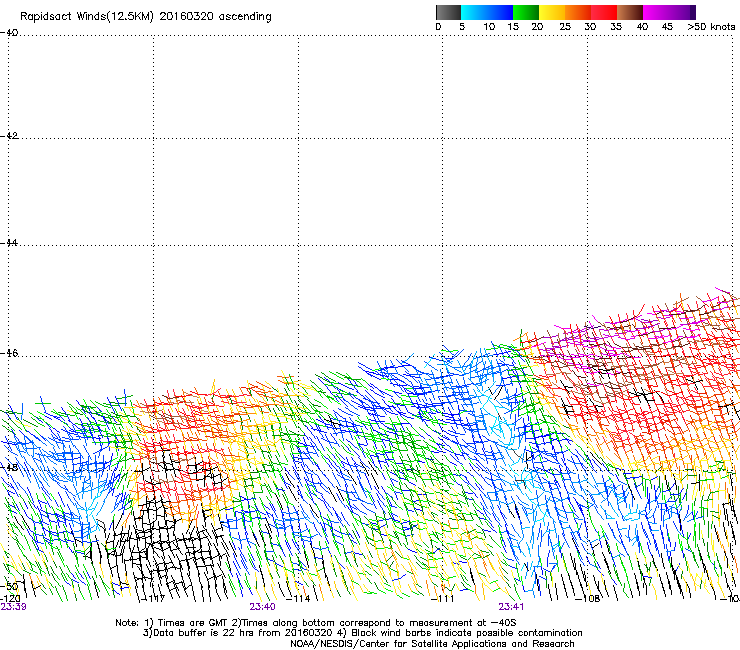The width and height of the screenshot is (740, 650).
Task: Click the note line 'Times are GMT'
Action: 316,623
